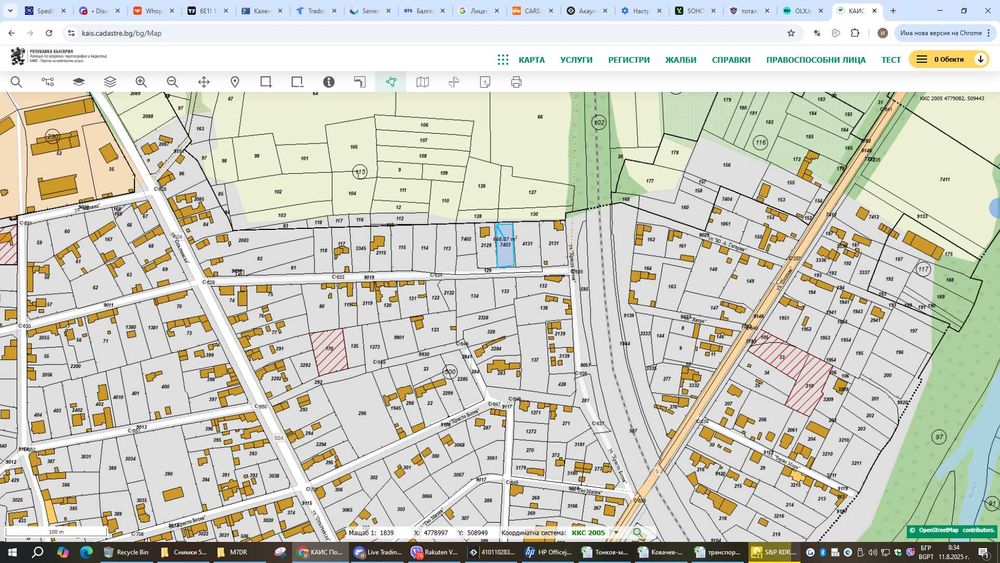Screen dimensions: 1000x563
Task: Expand the КИС 2005 coordinate system dropdown
Action: 616,533
